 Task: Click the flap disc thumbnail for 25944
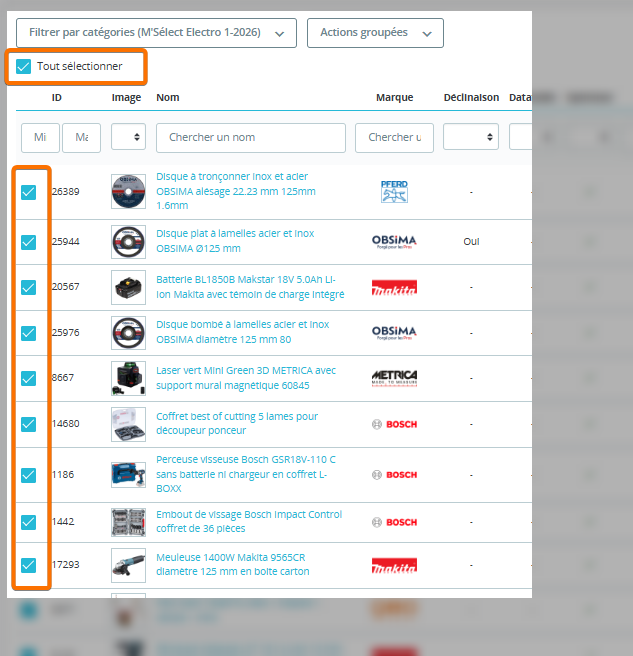(128, 242)
